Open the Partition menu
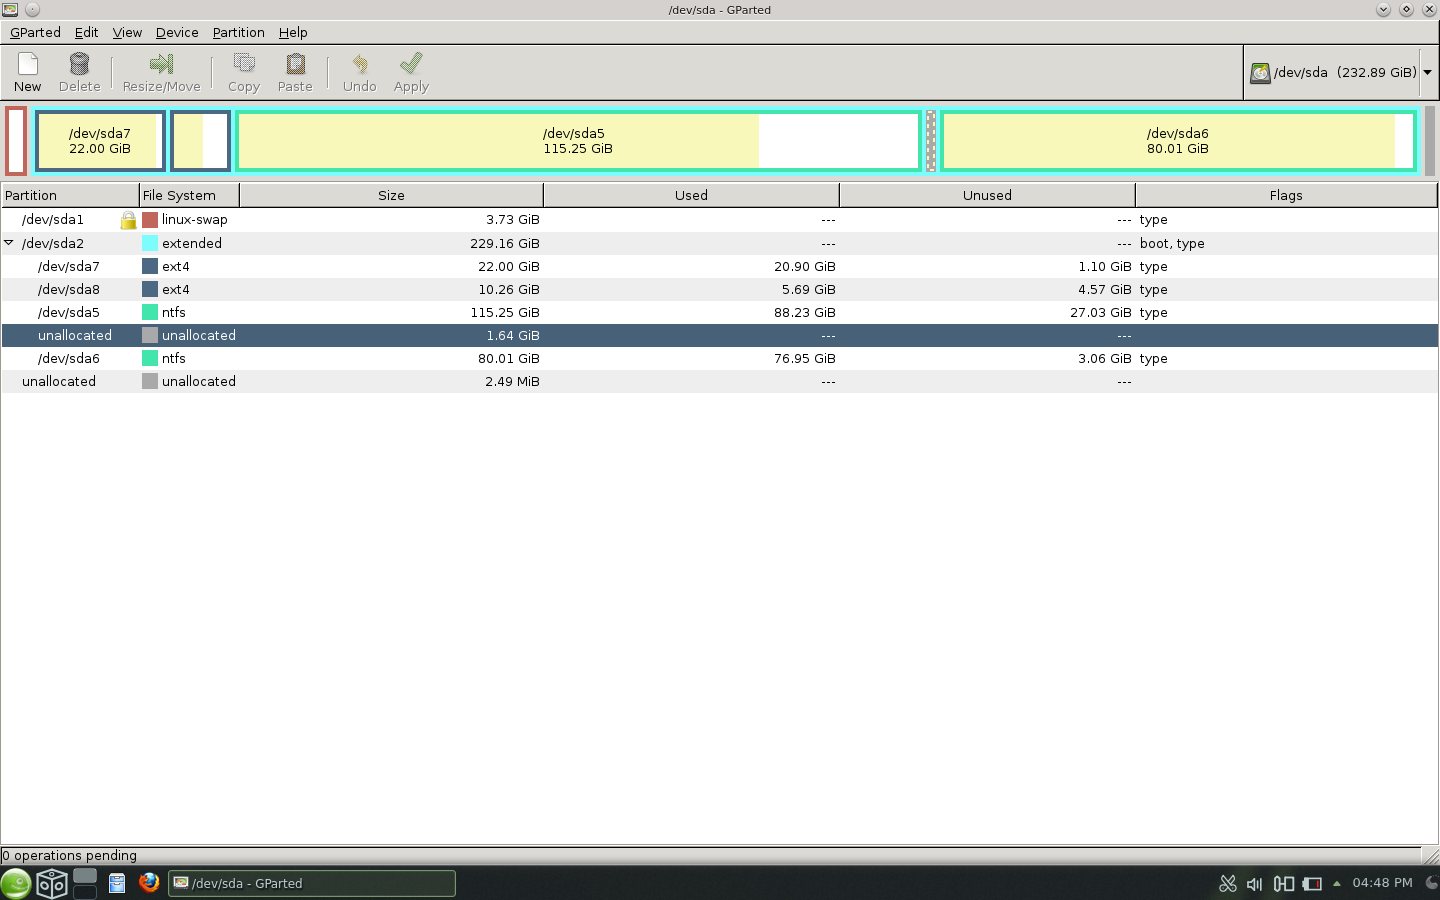 tap(238, 32)
